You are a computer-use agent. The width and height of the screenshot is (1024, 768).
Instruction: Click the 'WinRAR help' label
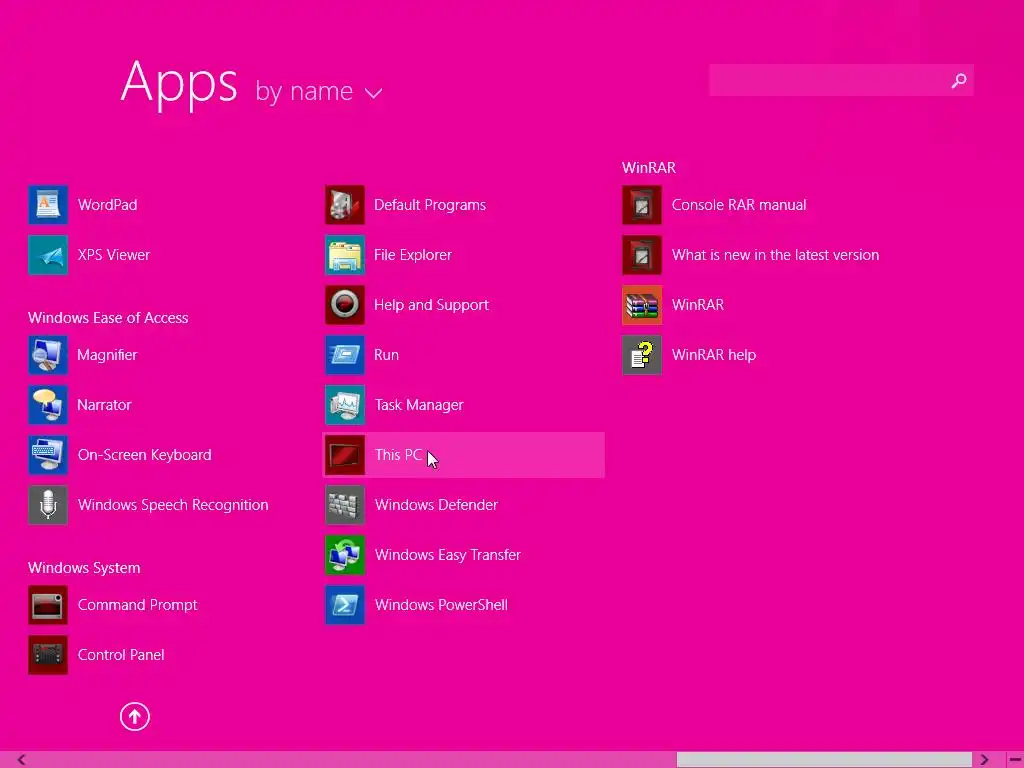click(714, 355)
